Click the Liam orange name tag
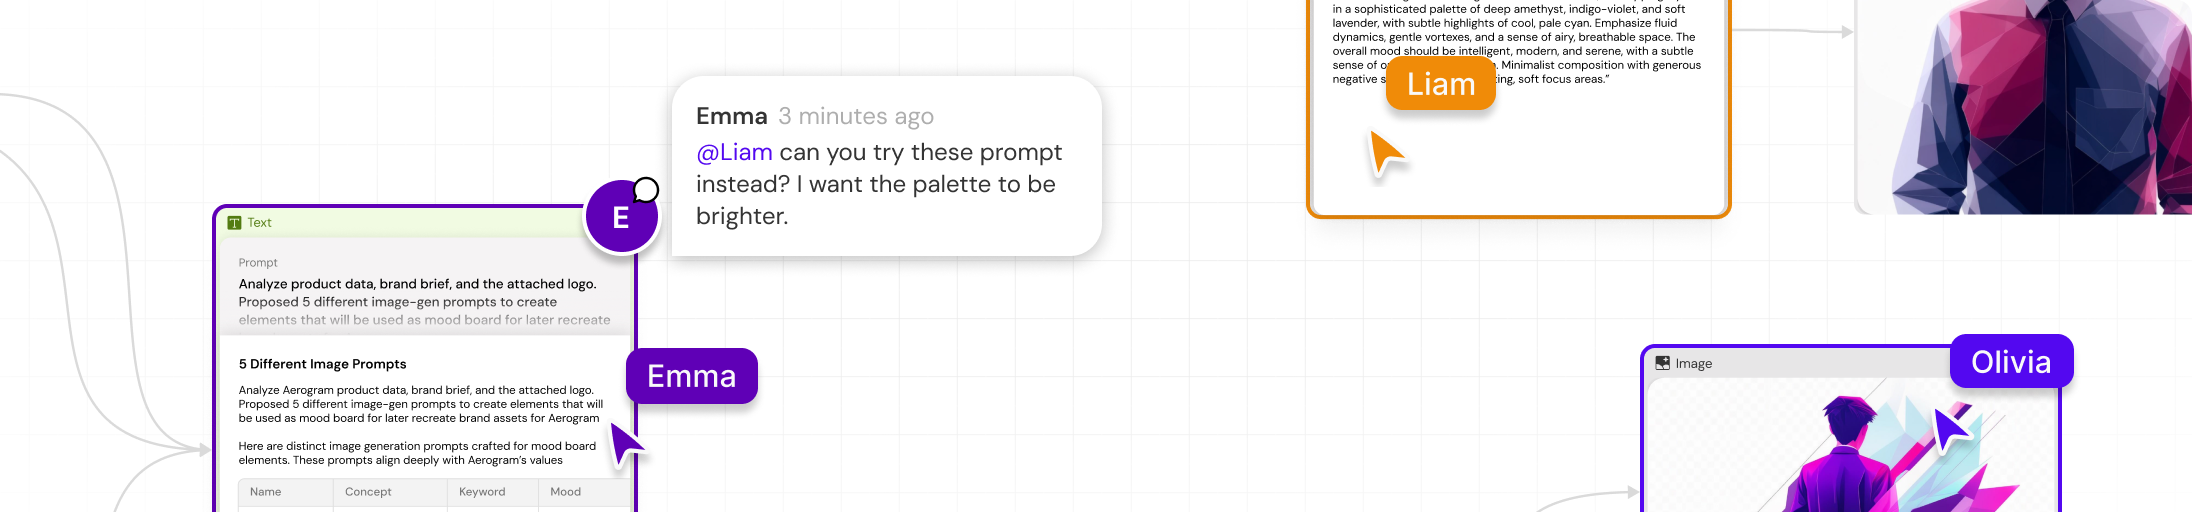The height and width of the screenshot is (512, 2192). 1441,84
